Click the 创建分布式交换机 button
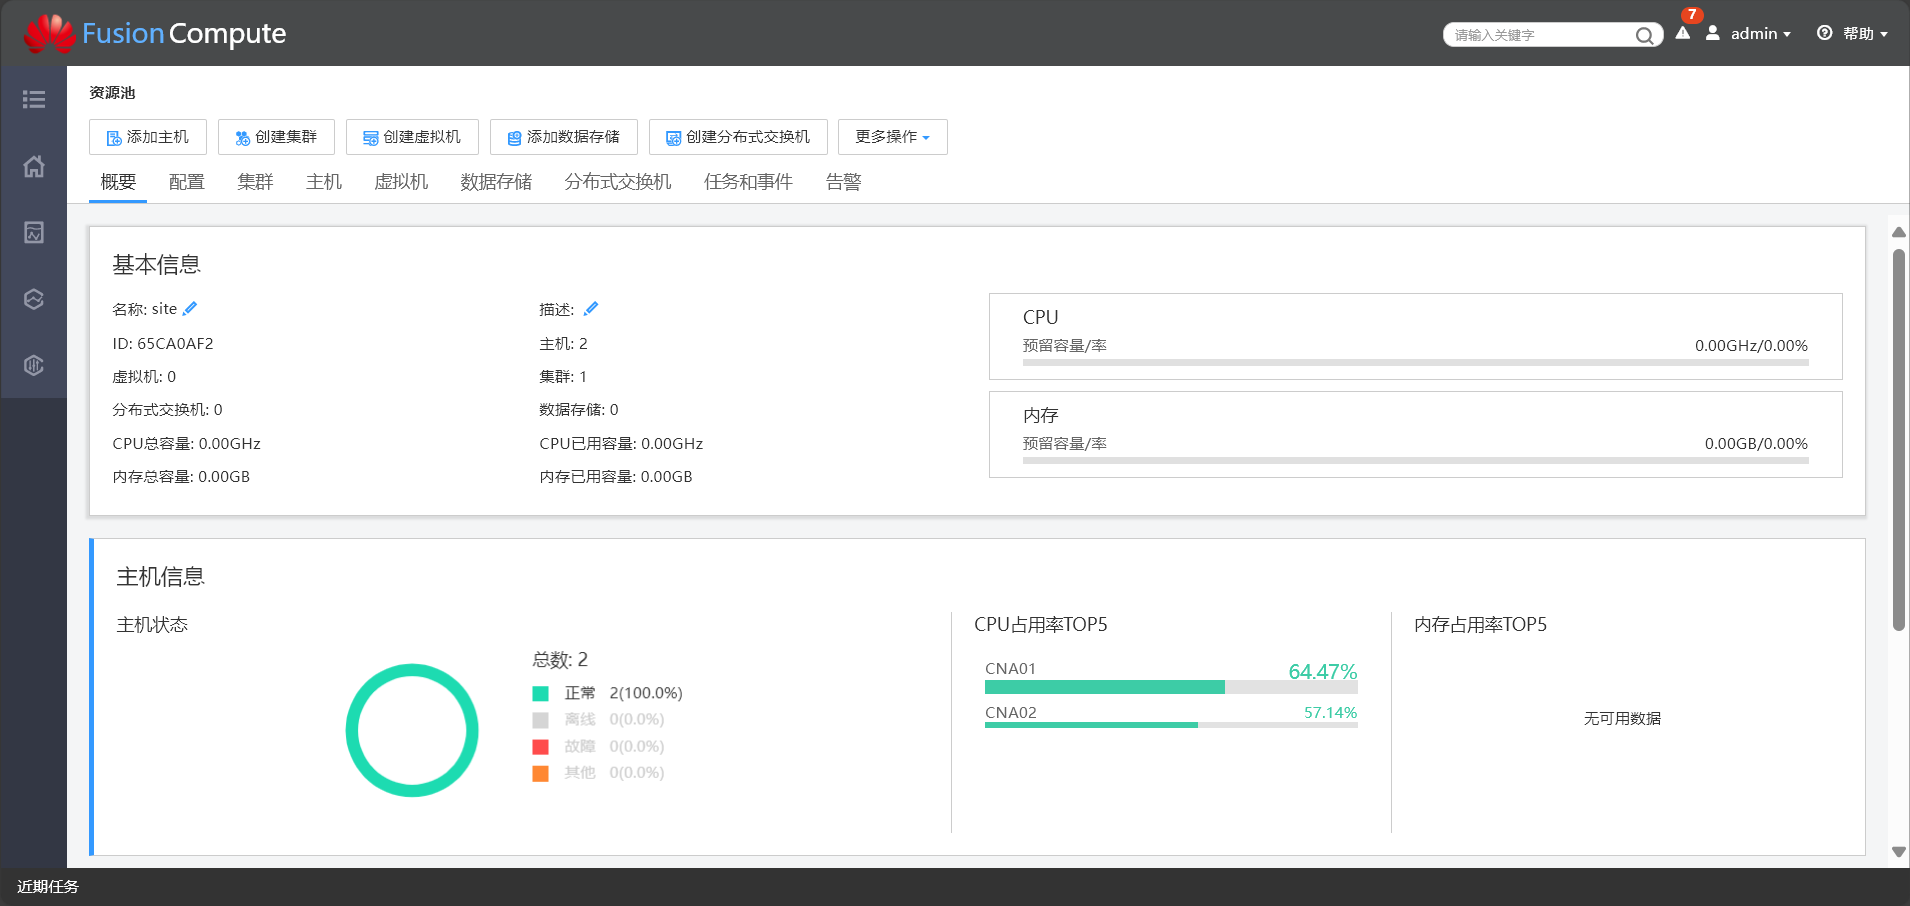1910x906 pixels. pos(738,137)
